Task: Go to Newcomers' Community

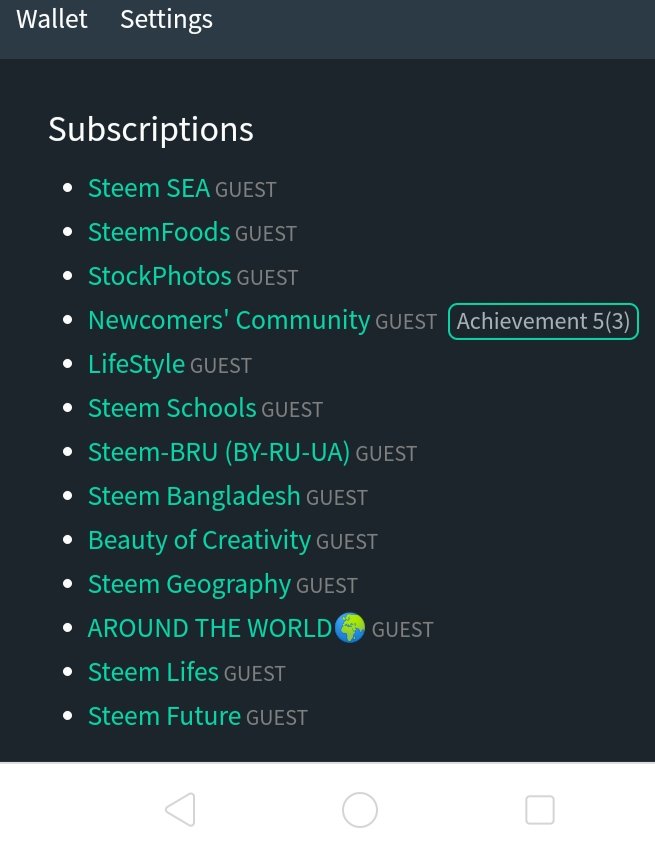Action: 229,321
